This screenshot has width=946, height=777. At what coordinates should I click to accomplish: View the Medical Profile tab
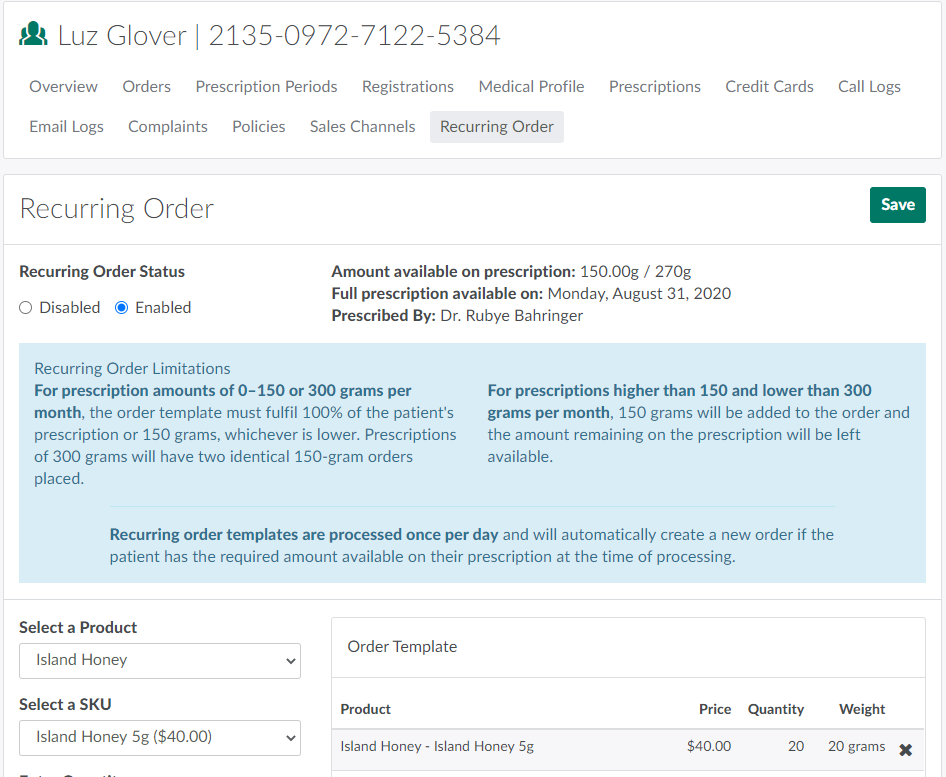point(531,87)
